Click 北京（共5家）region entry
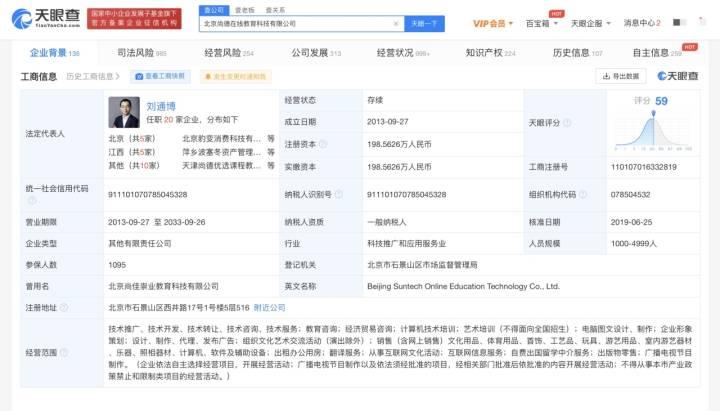720x411 pixels. pos(134,138)
